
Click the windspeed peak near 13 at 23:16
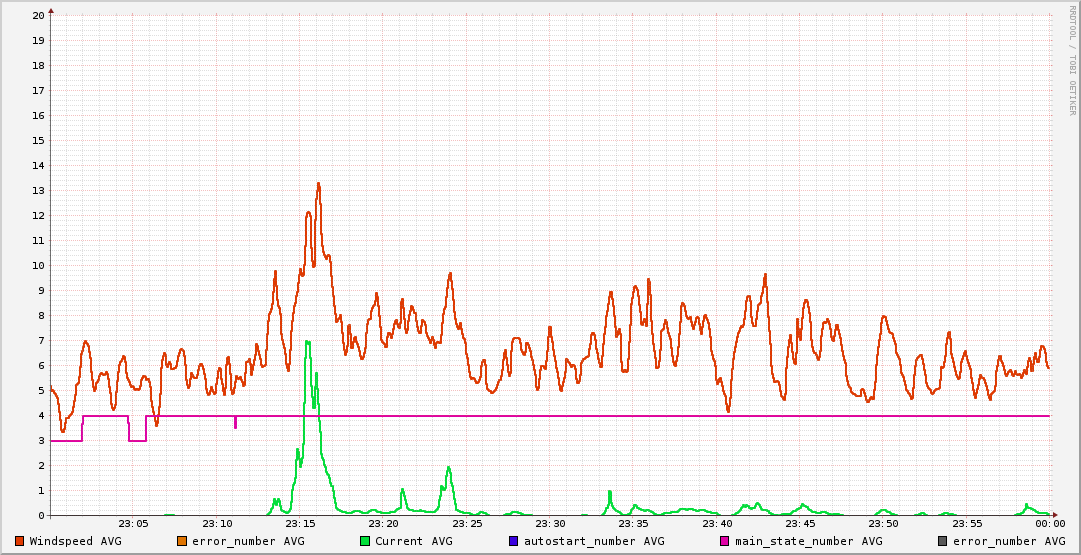click(319, 184)
